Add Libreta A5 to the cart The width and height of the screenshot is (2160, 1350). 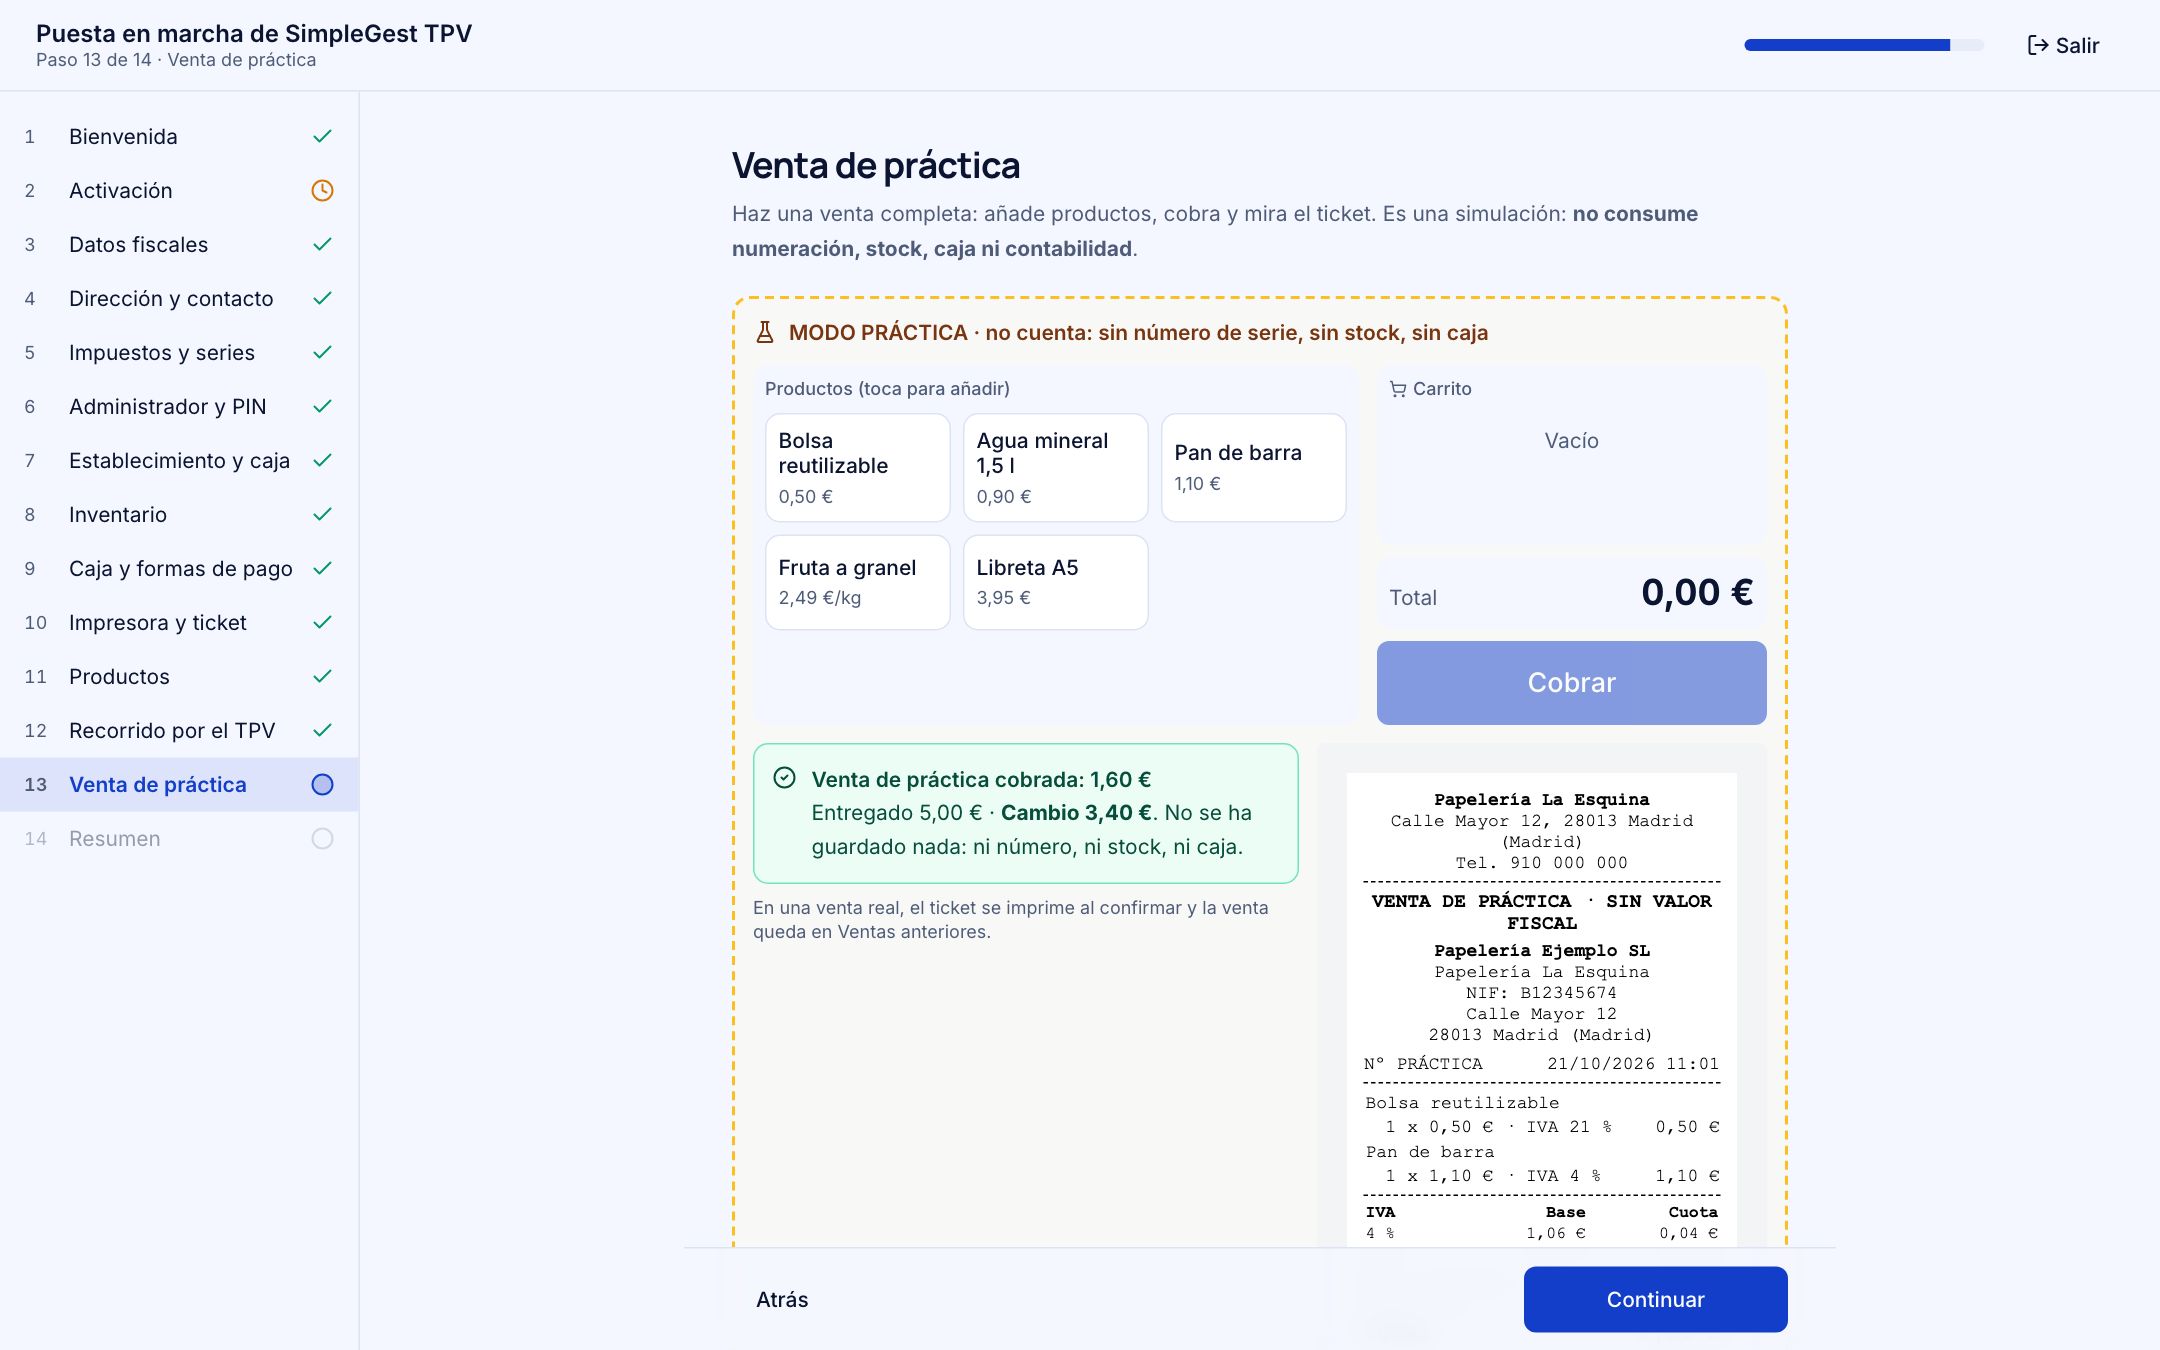[1055, 582]
